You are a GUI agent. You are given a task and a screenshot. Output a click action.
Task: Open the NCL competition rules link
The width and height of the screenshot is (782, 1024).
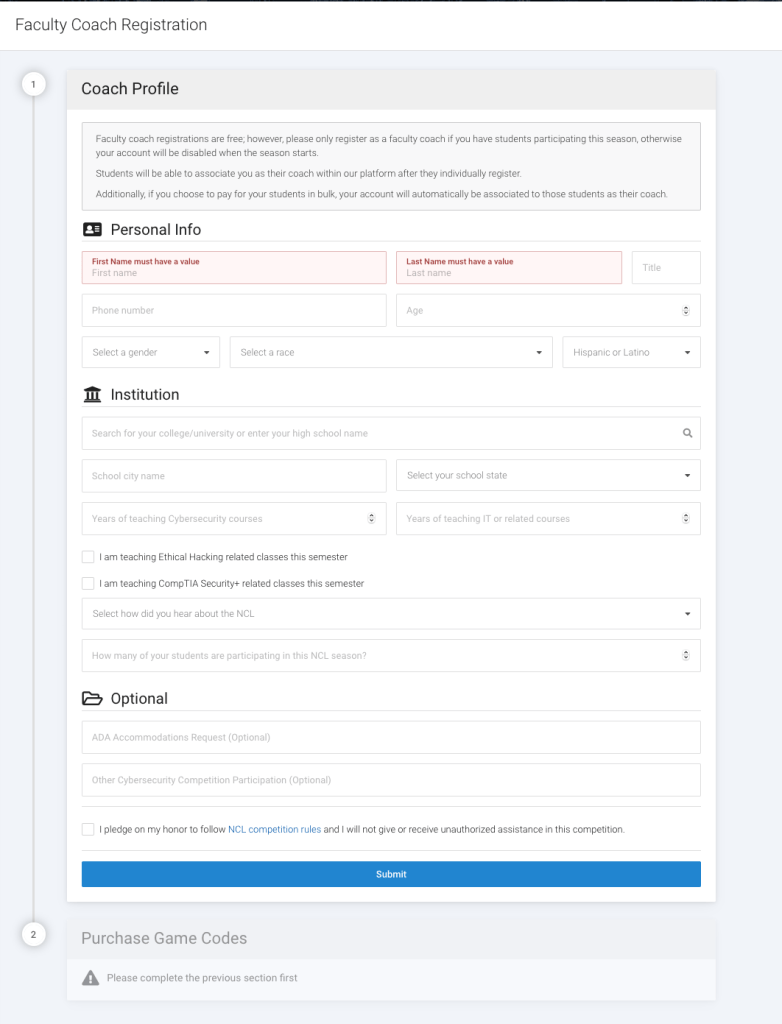click(x=274, y=829)
